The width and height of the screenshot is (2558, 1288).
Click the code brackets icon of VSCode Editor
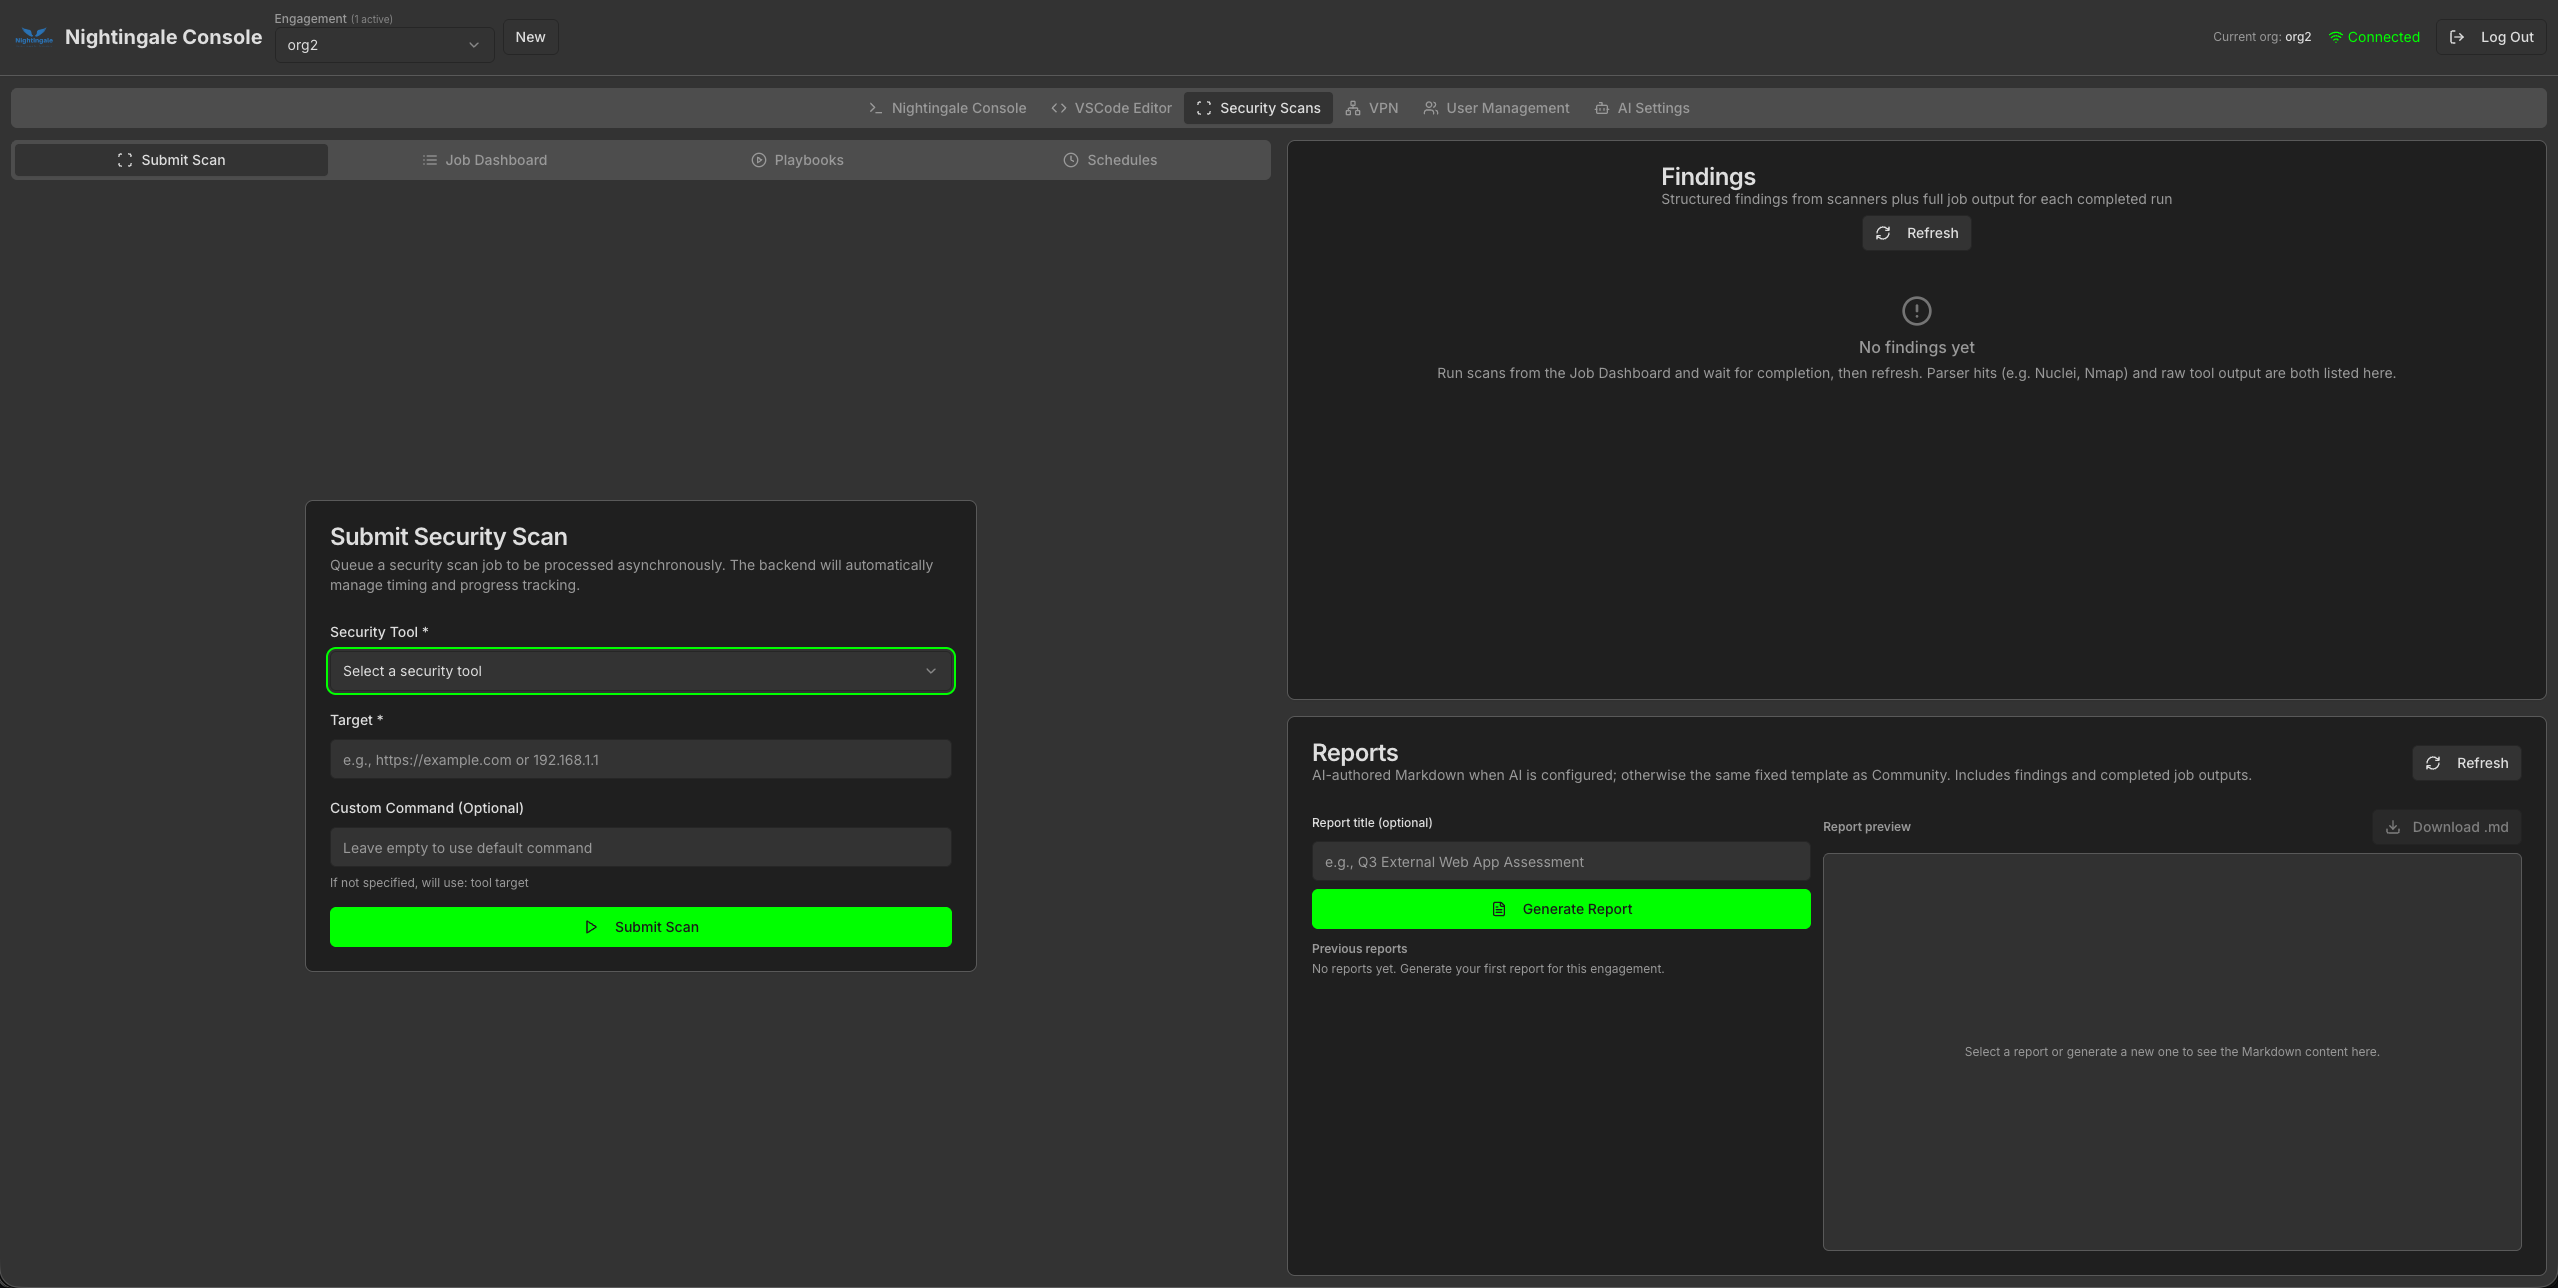1058,108
